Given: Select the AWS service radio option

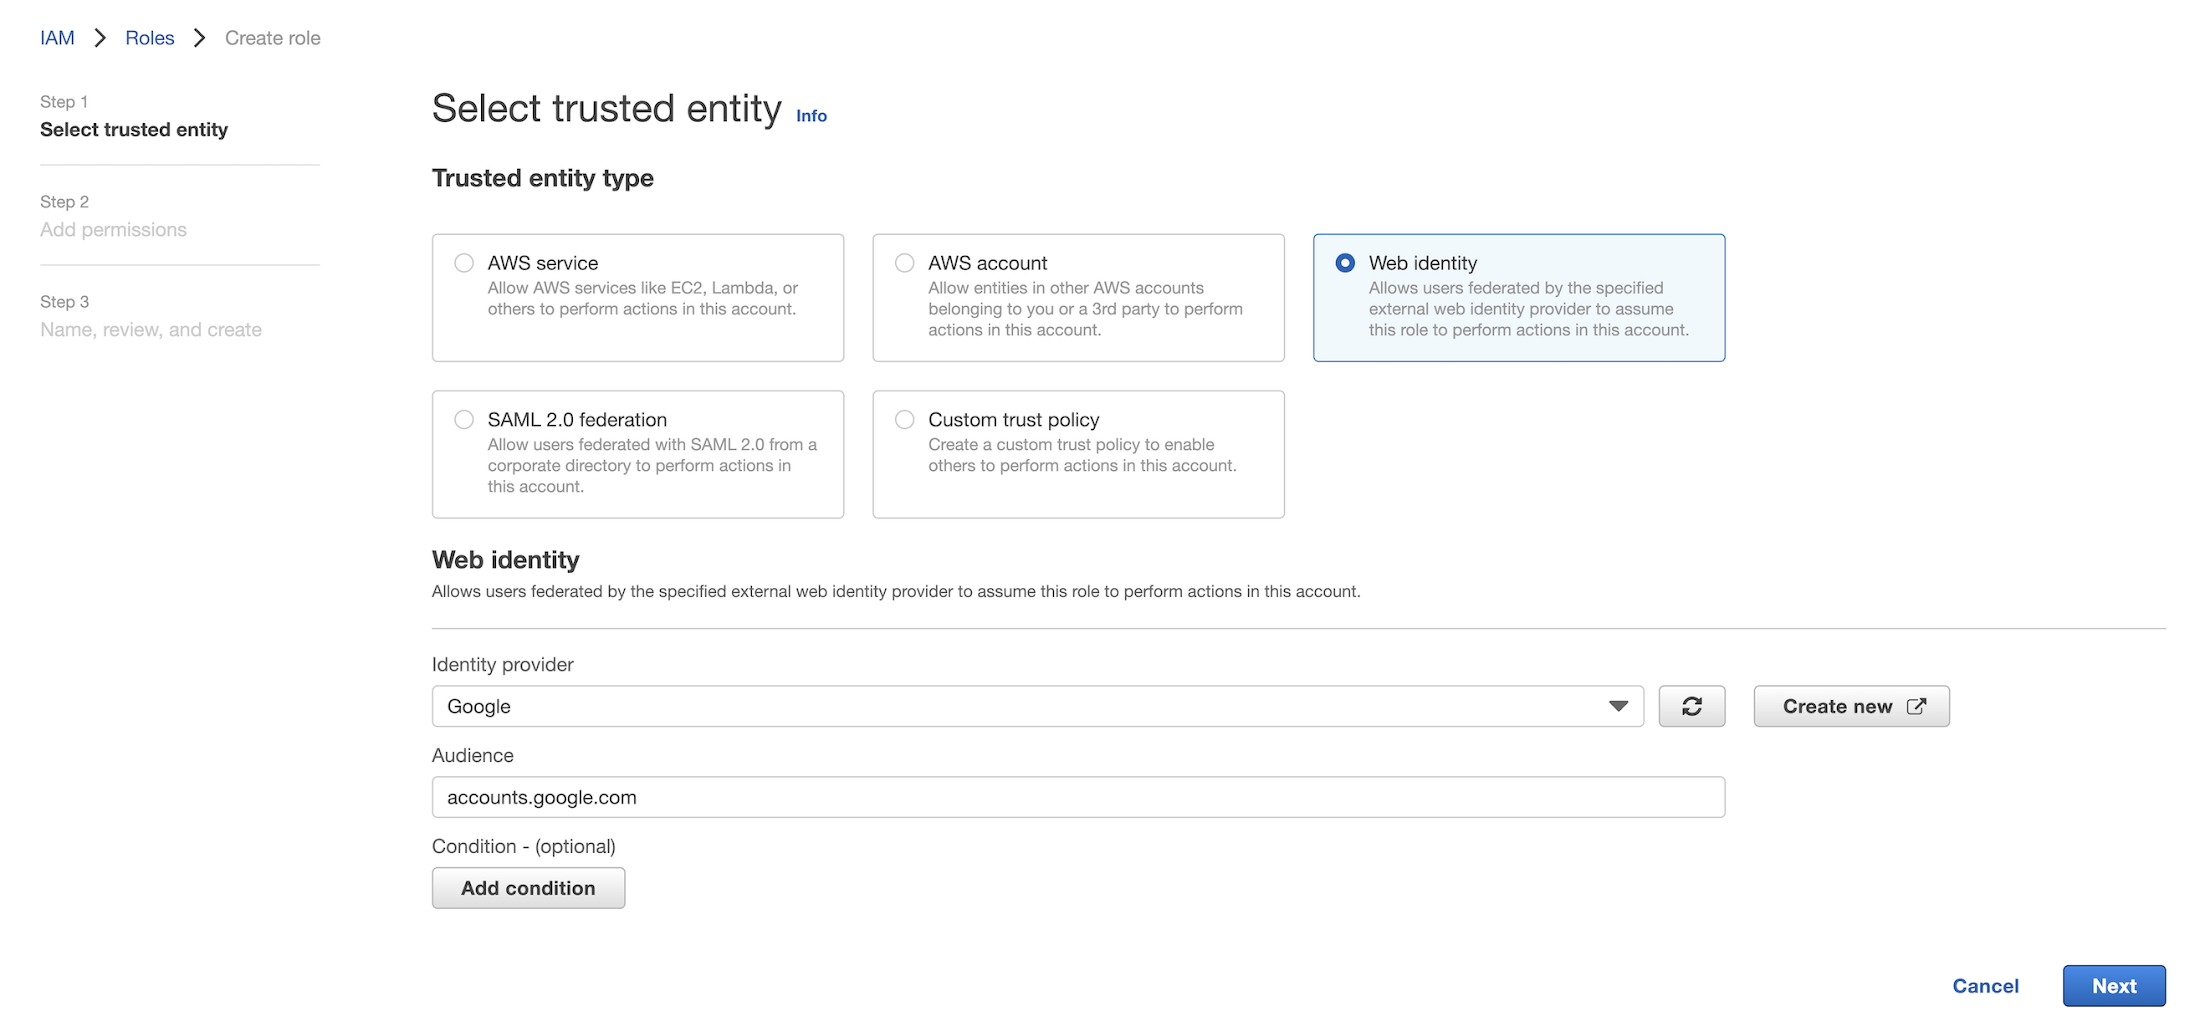Looking at the screenshot, I should click(x=464, y=263).
